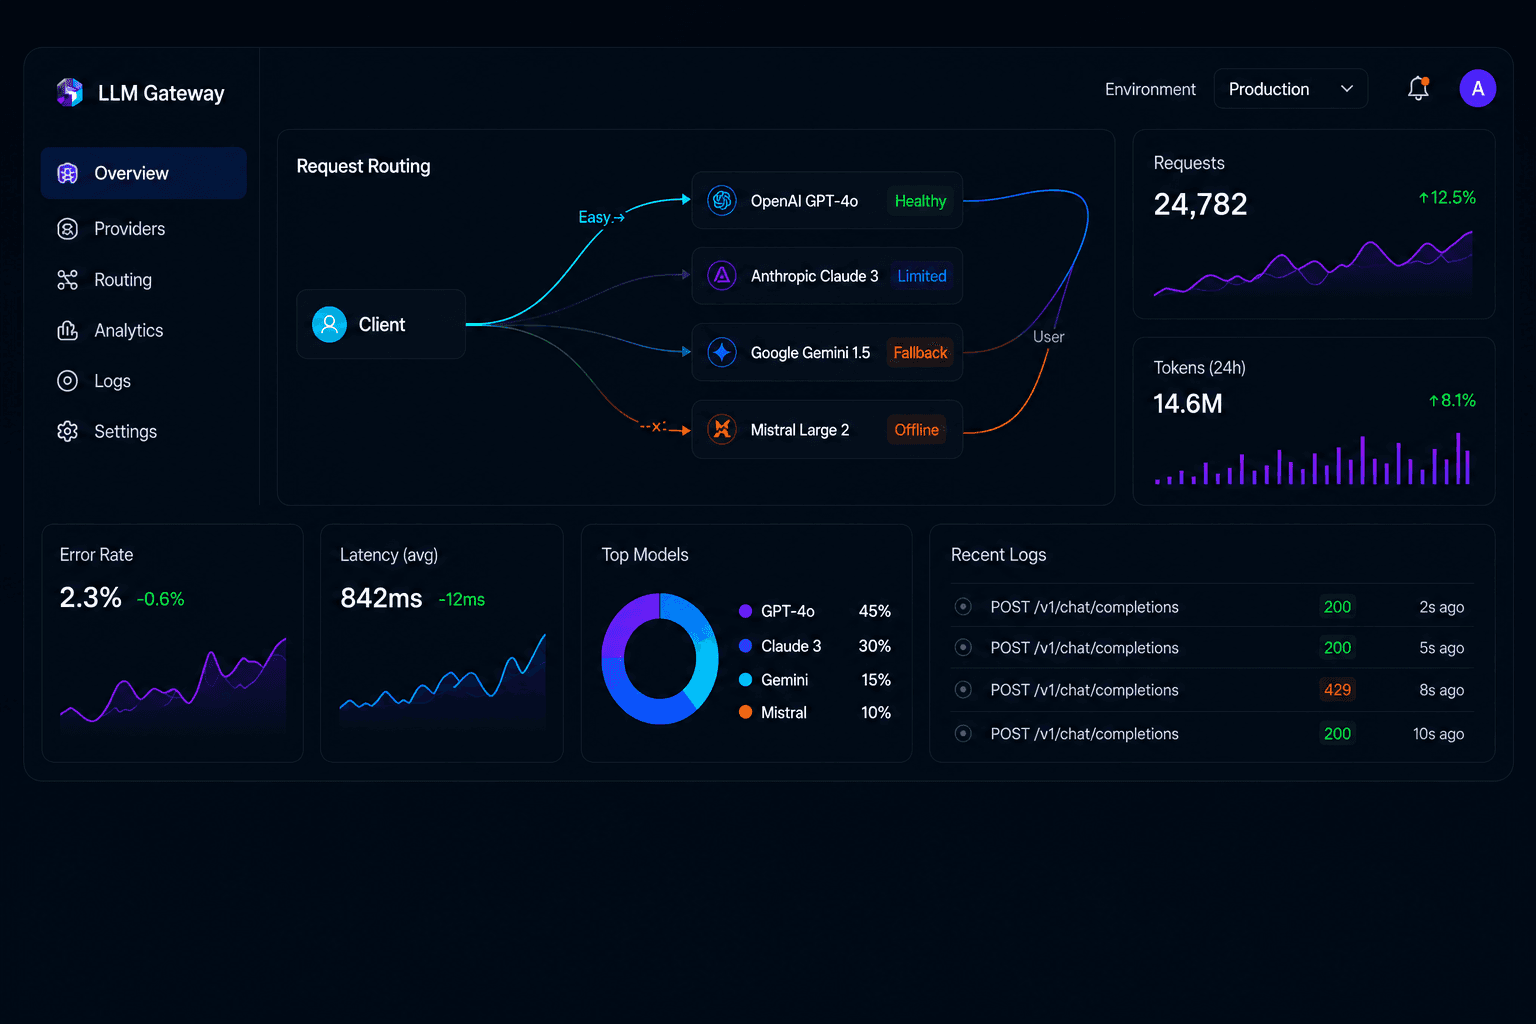
Task: Click the Routing nodes icon
Action: pyautogui.click(x=67, y=280)
